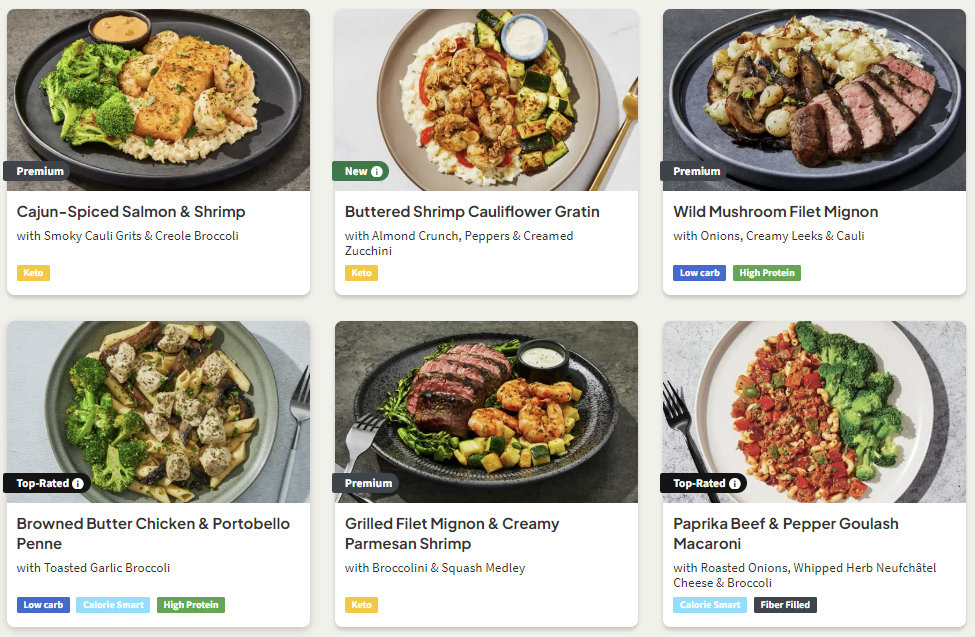Select Calorie Smart tag on Paprika Beef Goulash
The height and width of the screenshot is (637, 975).
(709, 605)
